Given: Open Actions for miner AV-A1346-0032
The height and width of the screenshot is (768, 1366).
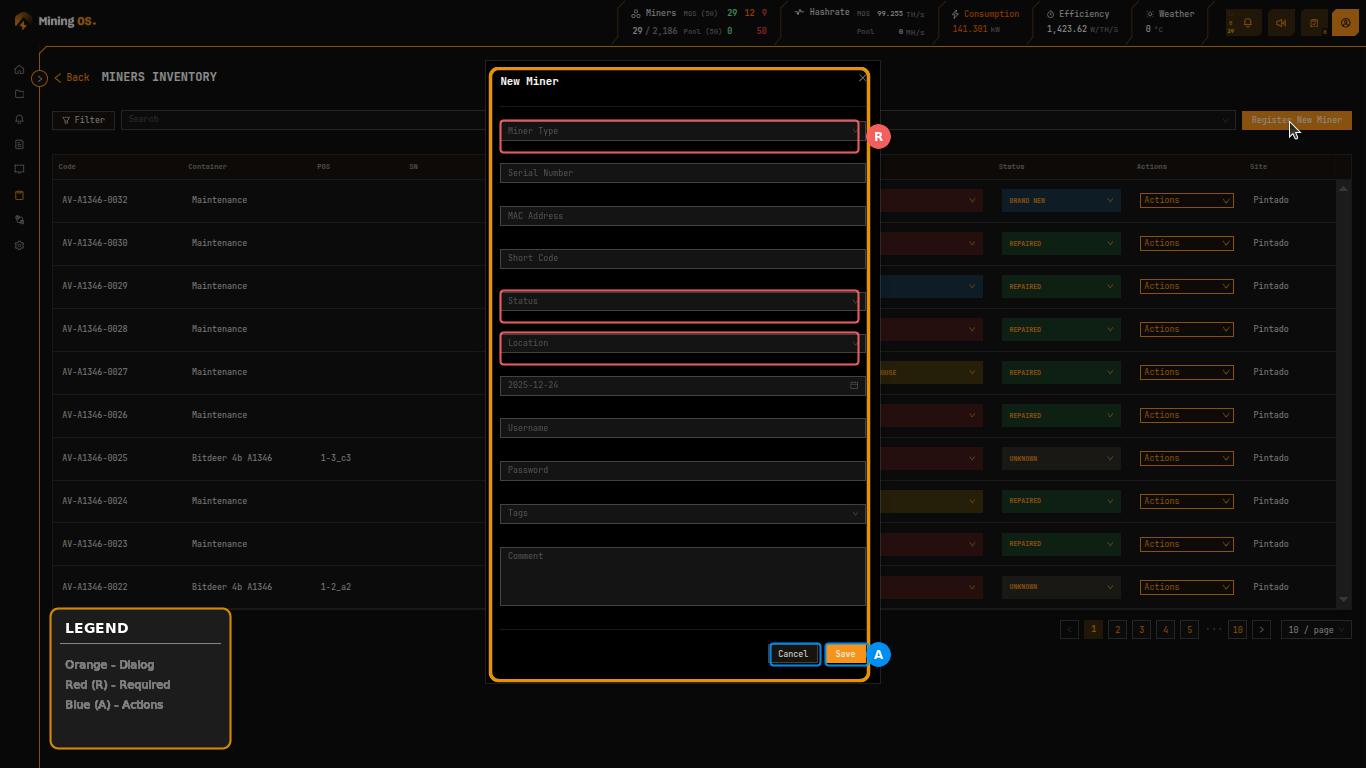Looking at the screenshot, I should (x=1186, y=200).
